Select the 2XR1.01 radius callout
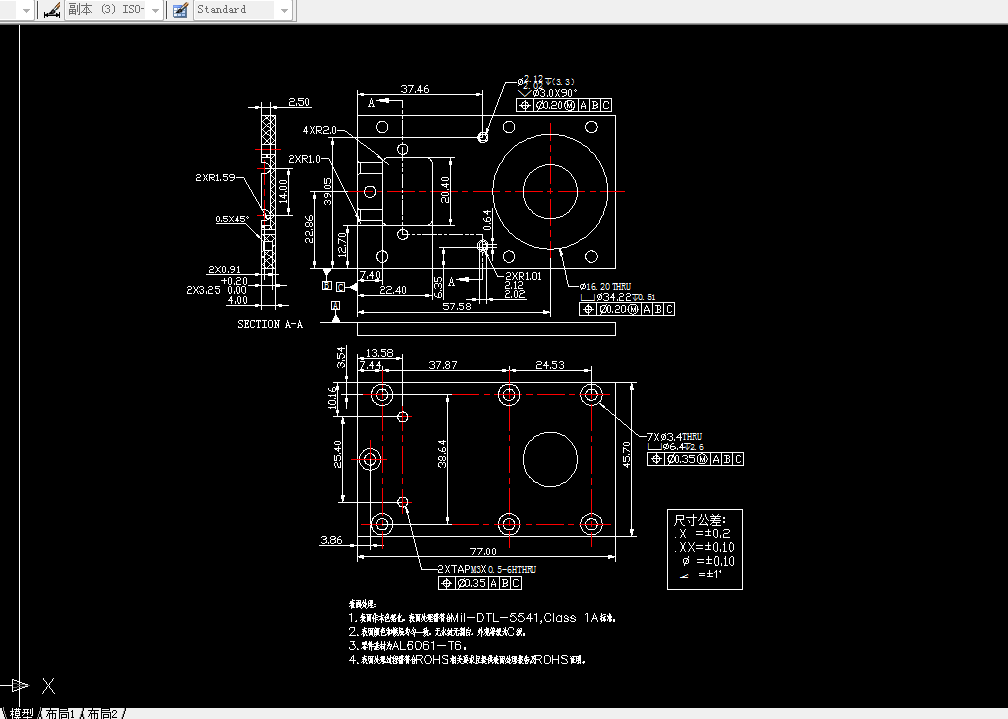Image resolution: width=1008 pixels, height=719 pixels. (x=523, y=276)
